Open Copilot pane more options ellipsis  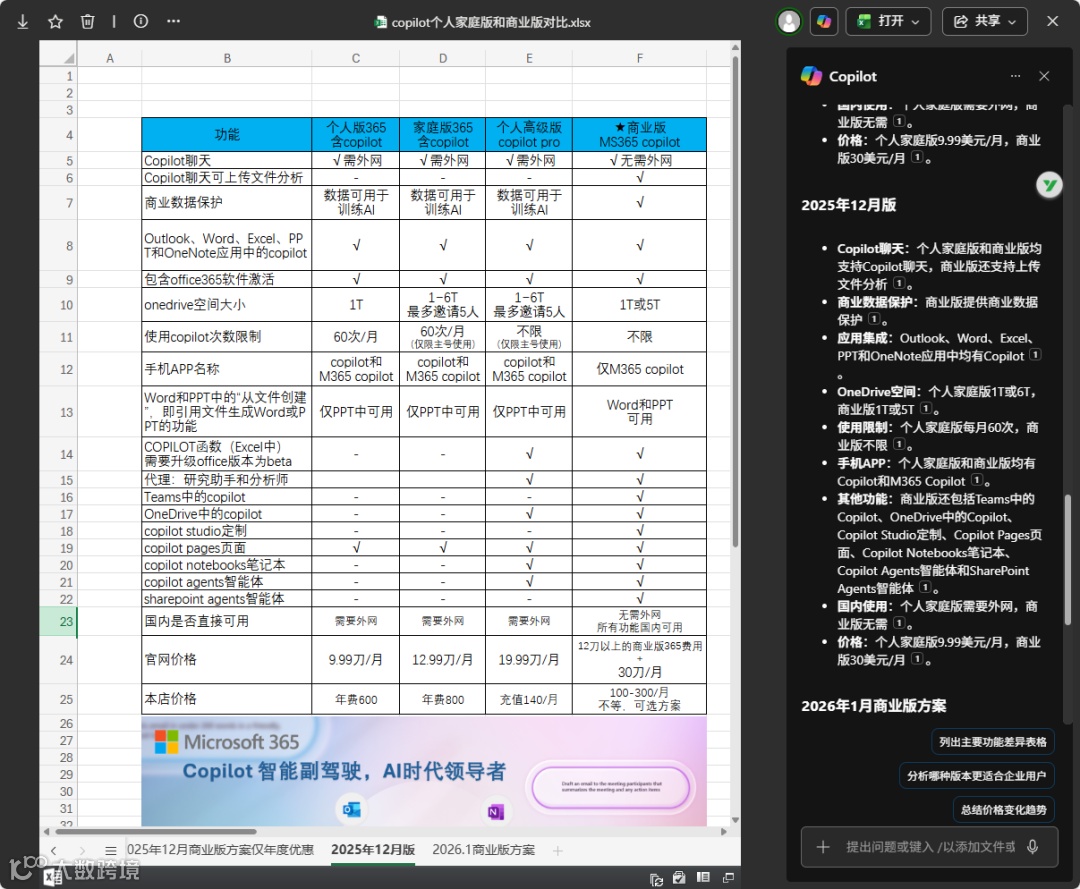1015,76
